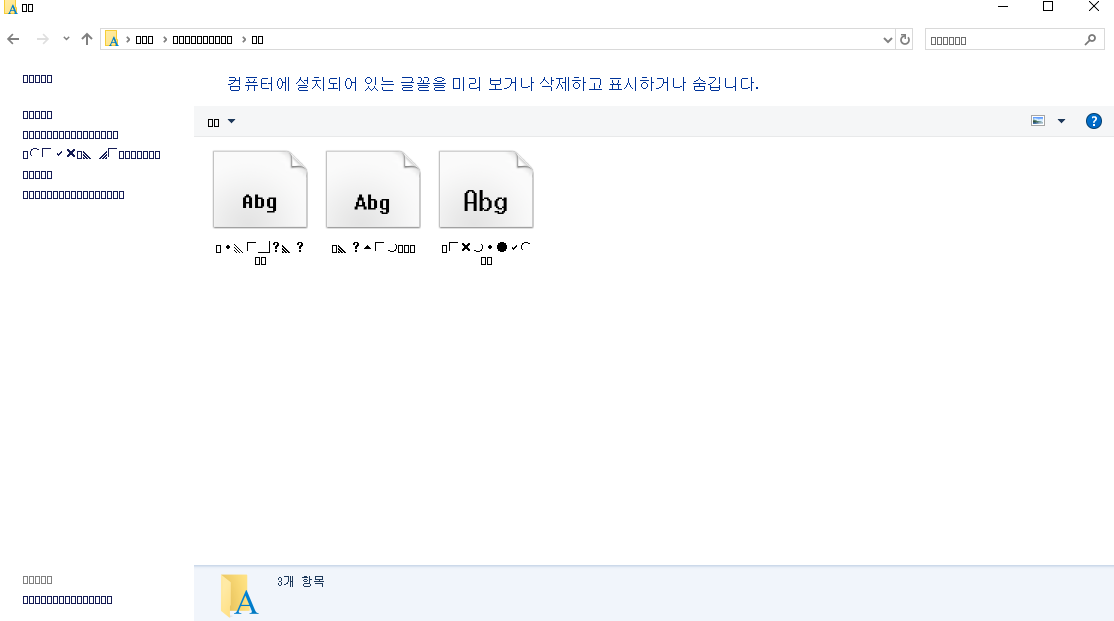
Task: Expand the address bar history dropdown
Action: point(888,40)
